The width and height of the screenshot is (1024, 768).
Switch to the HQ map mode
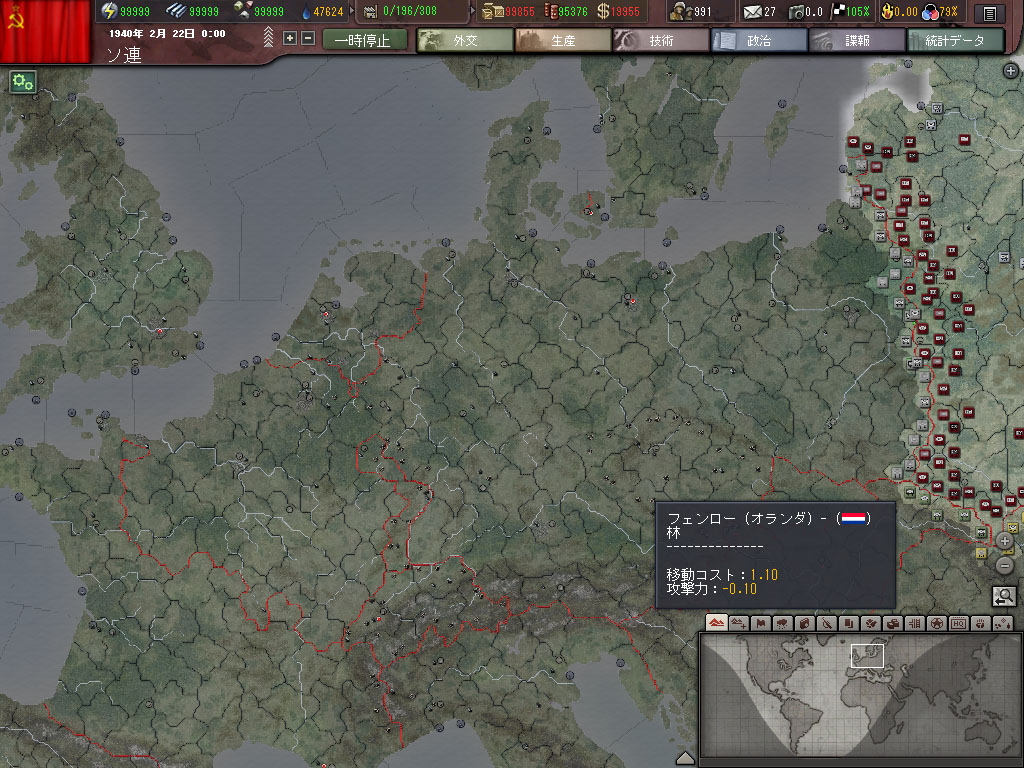coord(958,623)
